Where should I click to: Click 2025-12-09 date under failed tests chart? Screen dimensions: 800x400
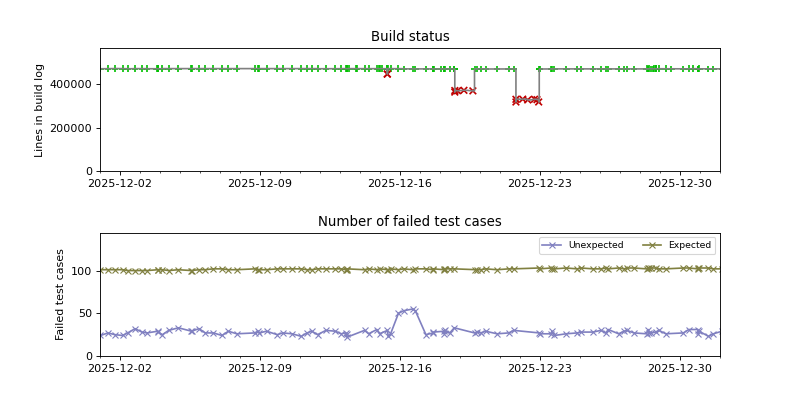pyautogui.click(x=260, y=368)
